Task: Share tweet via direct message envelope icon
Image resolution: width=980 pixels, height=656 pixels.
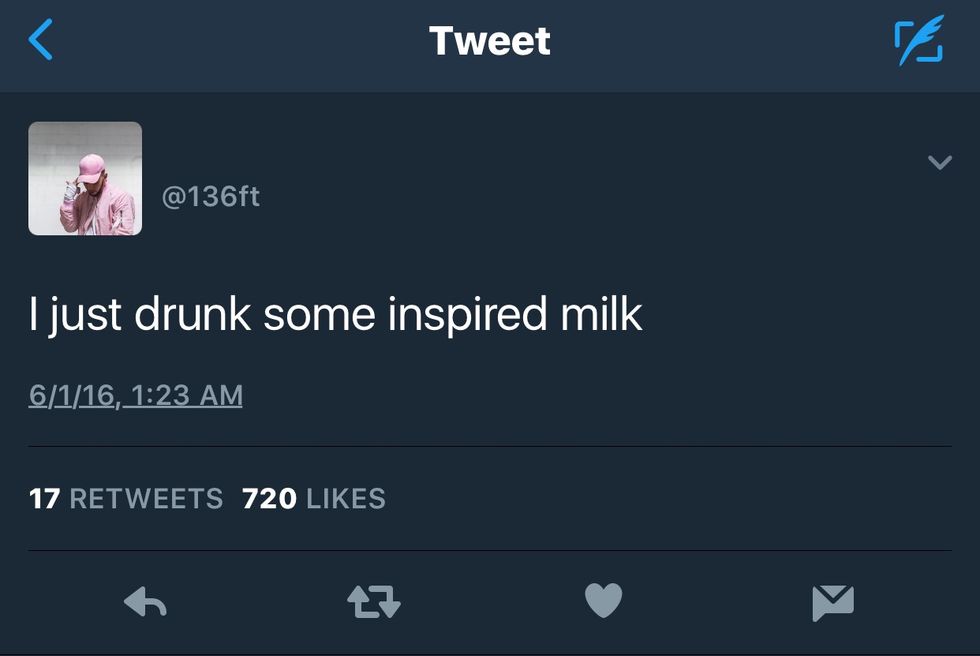Action: [x=833, y=601]
